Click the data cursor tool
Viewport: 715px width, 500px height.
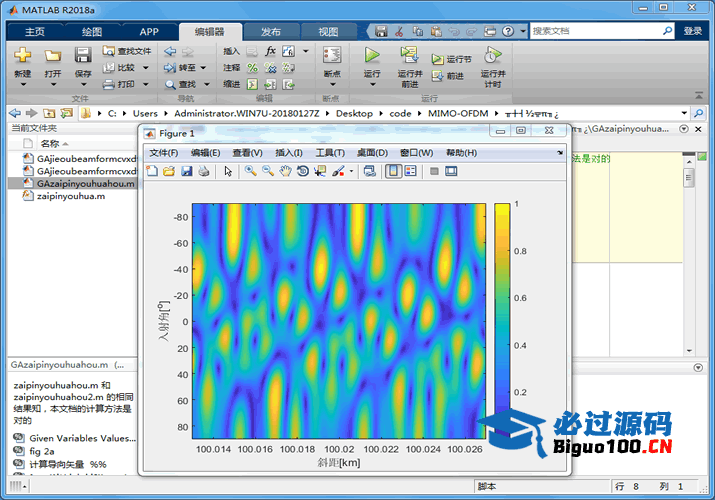pyautogui.click(x=320, y=171)
